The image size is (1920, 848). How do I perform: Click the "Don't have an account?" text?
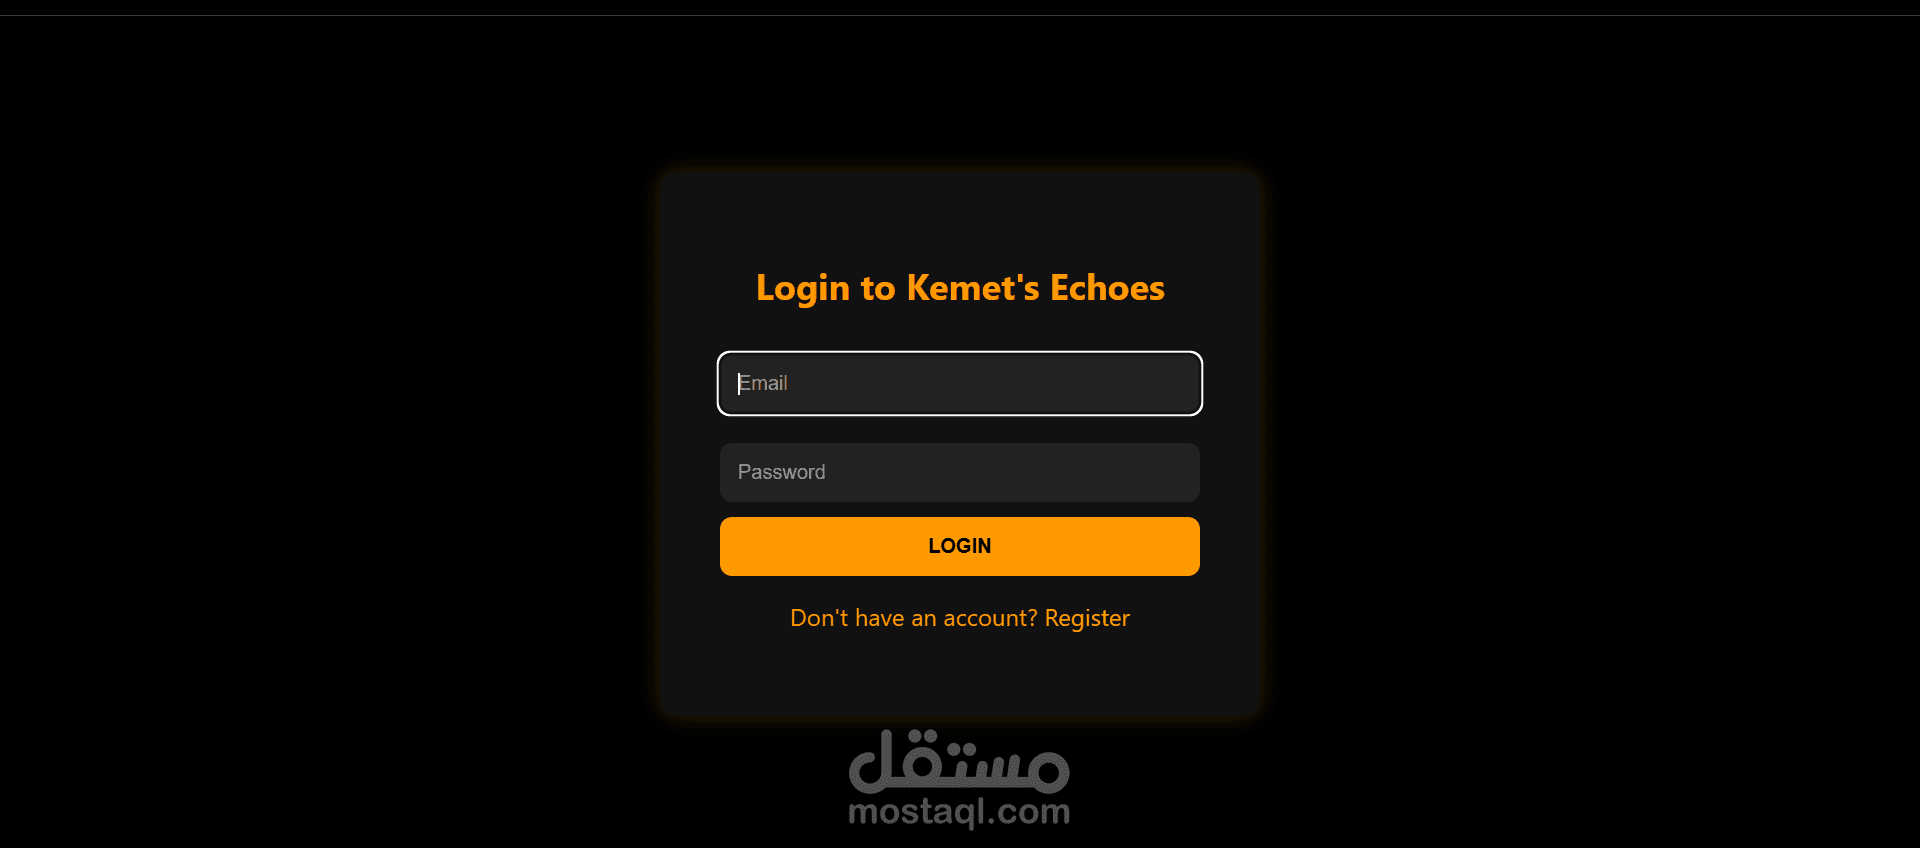(914, 618)
